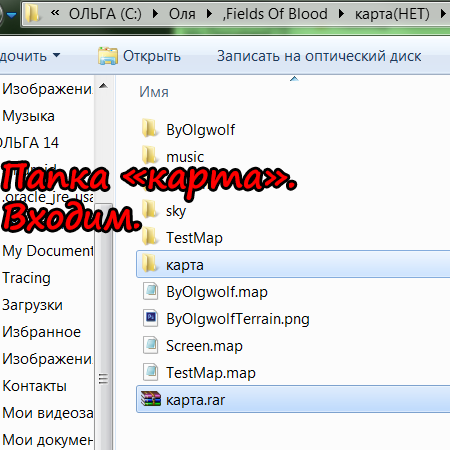This screenshot has height=450, width=450.
Task: Click Открыть toolbar button
Action: pos(139,56)
